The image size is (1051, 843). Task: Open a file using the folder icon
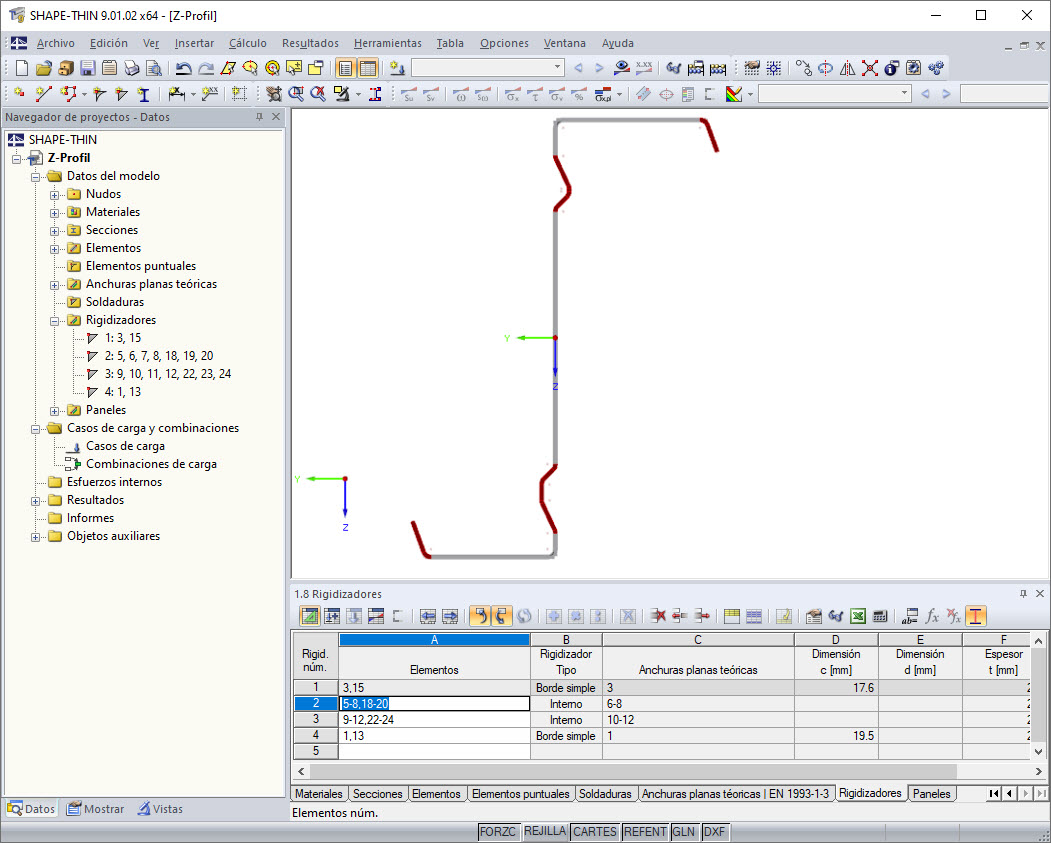tap(44, 68)
